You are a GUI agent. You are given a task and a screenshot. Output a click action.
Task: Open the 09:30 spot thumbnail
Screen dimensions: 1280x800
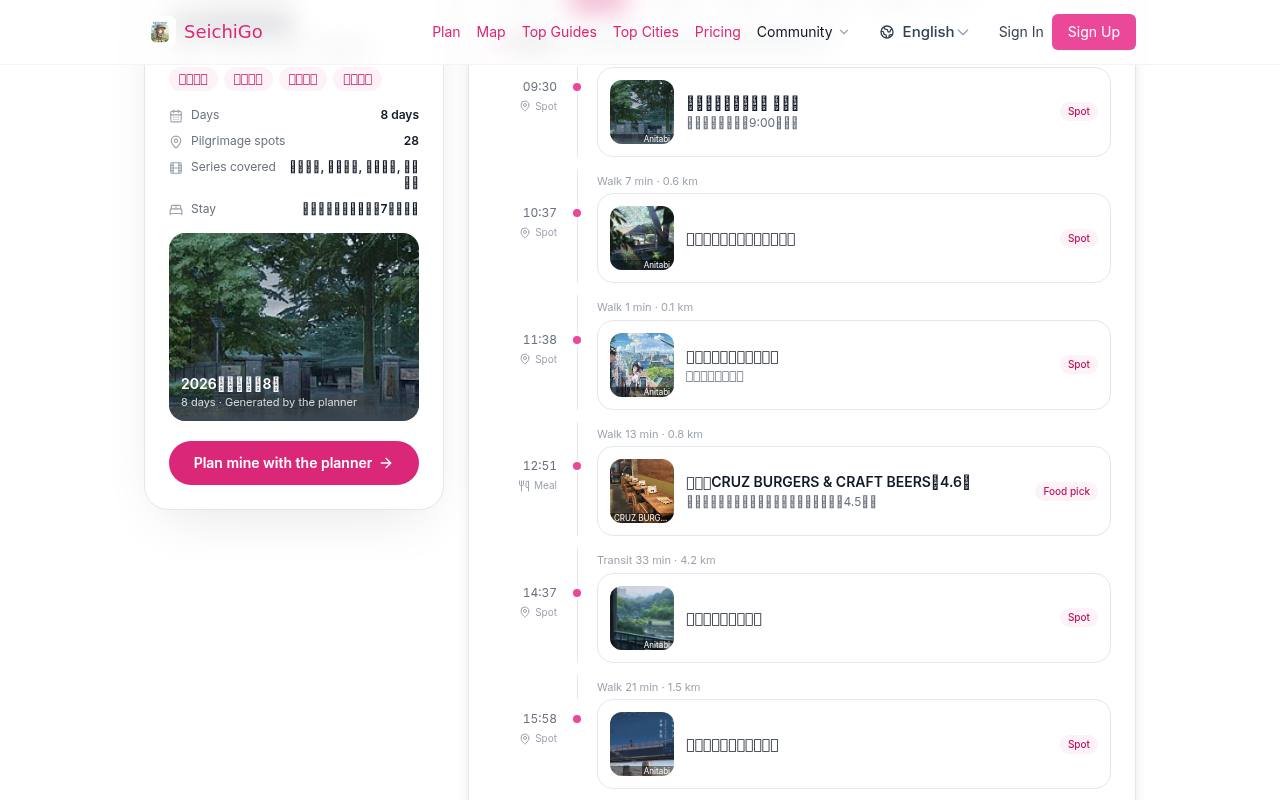[x=642, y=112]
